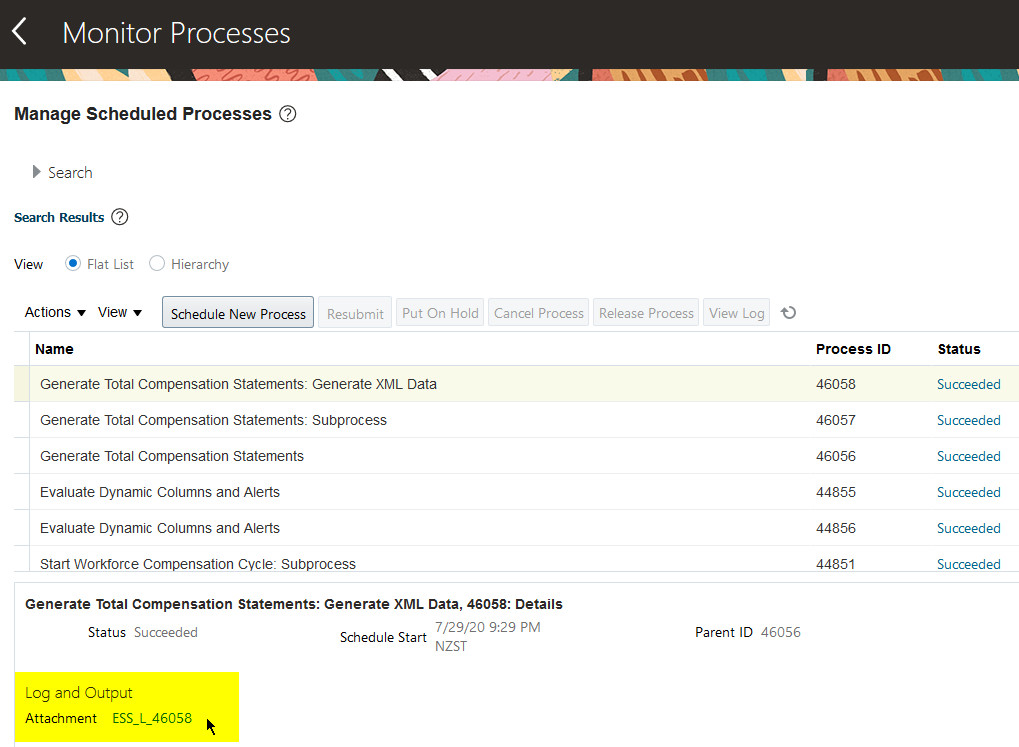Screen dimensions: 1019x747
Task: Click the View Log button
Action: click(x=736, y=313)
